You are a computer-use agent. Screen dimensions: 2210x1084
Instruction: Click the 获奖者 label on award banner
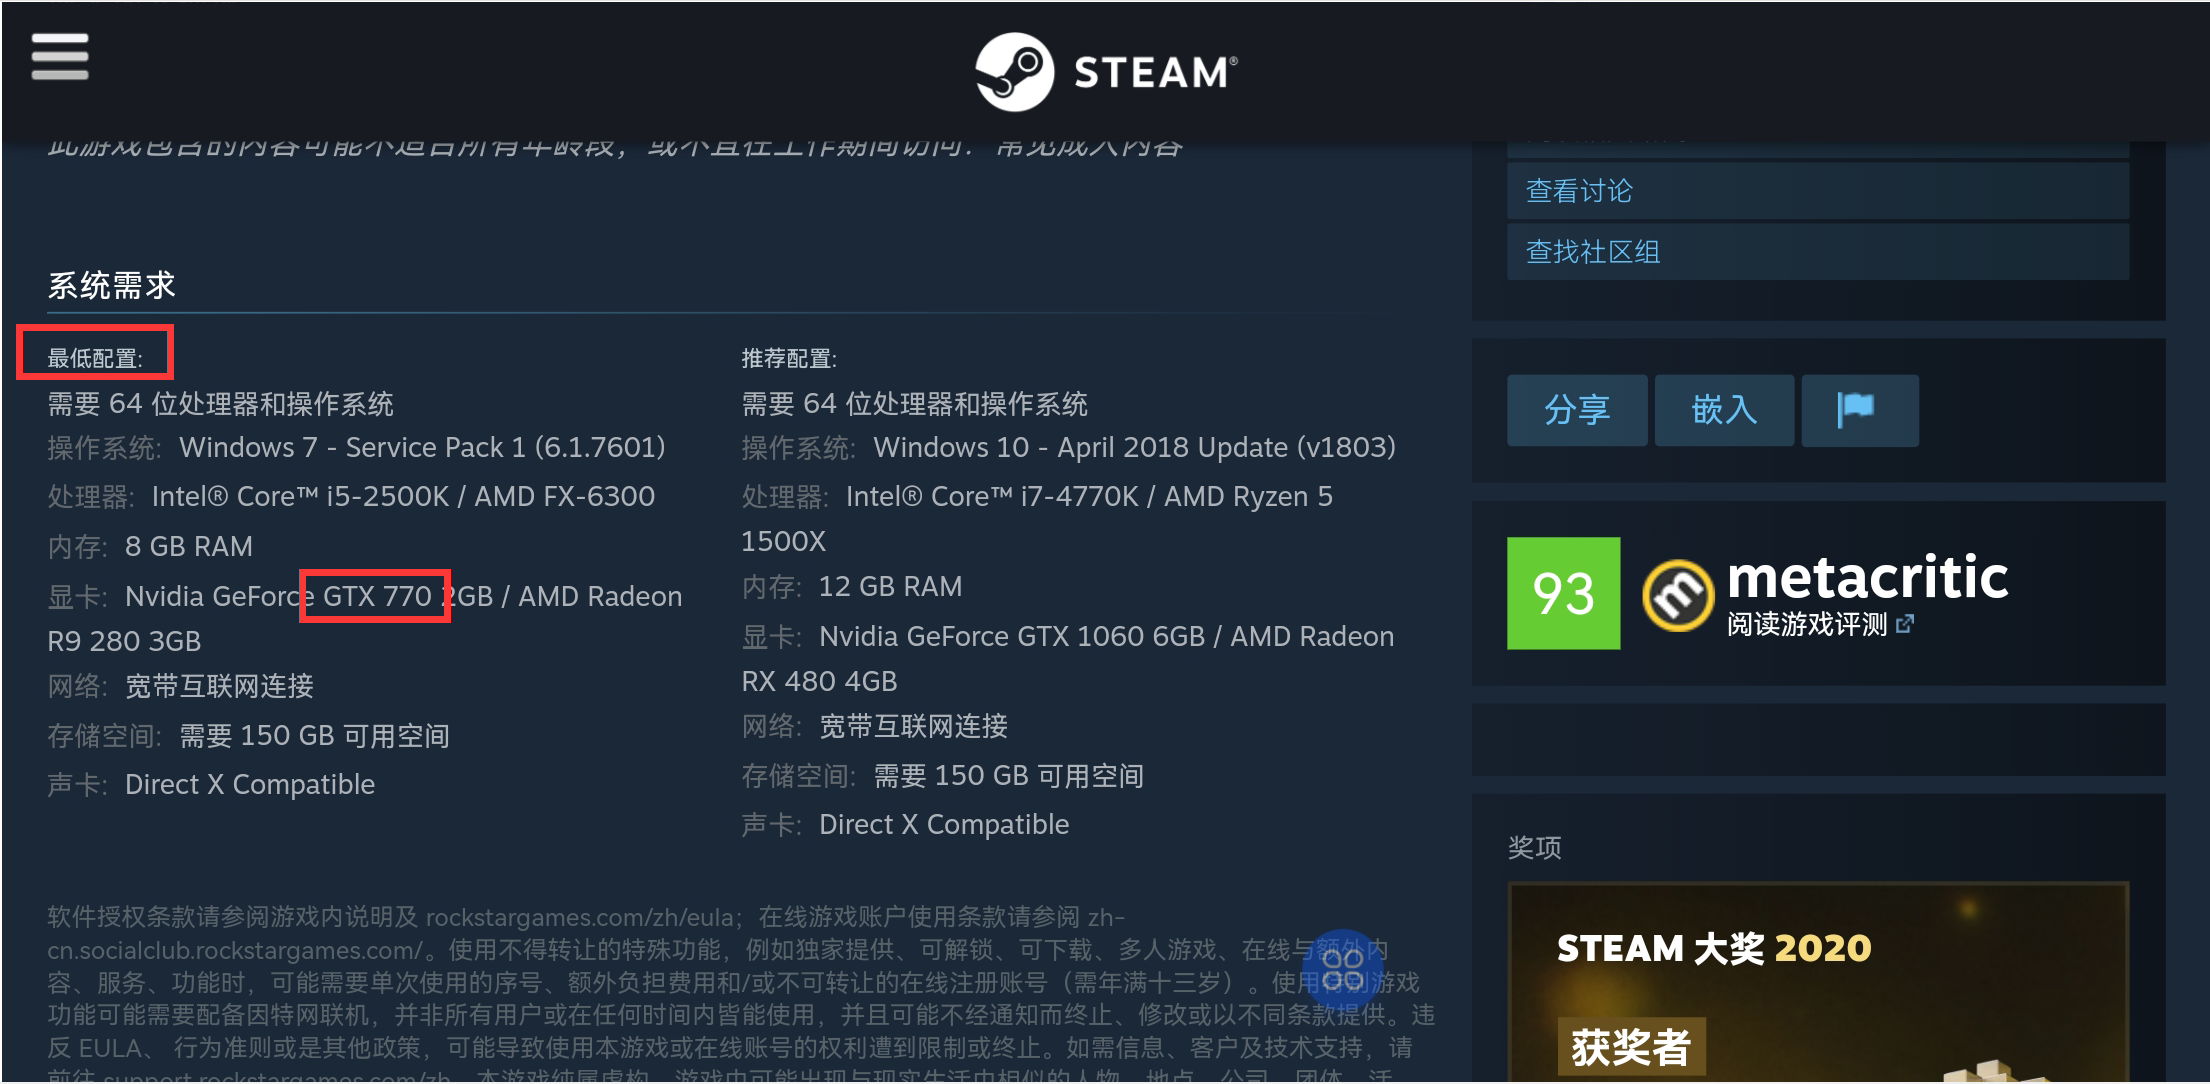(x=1630, y=1047)
